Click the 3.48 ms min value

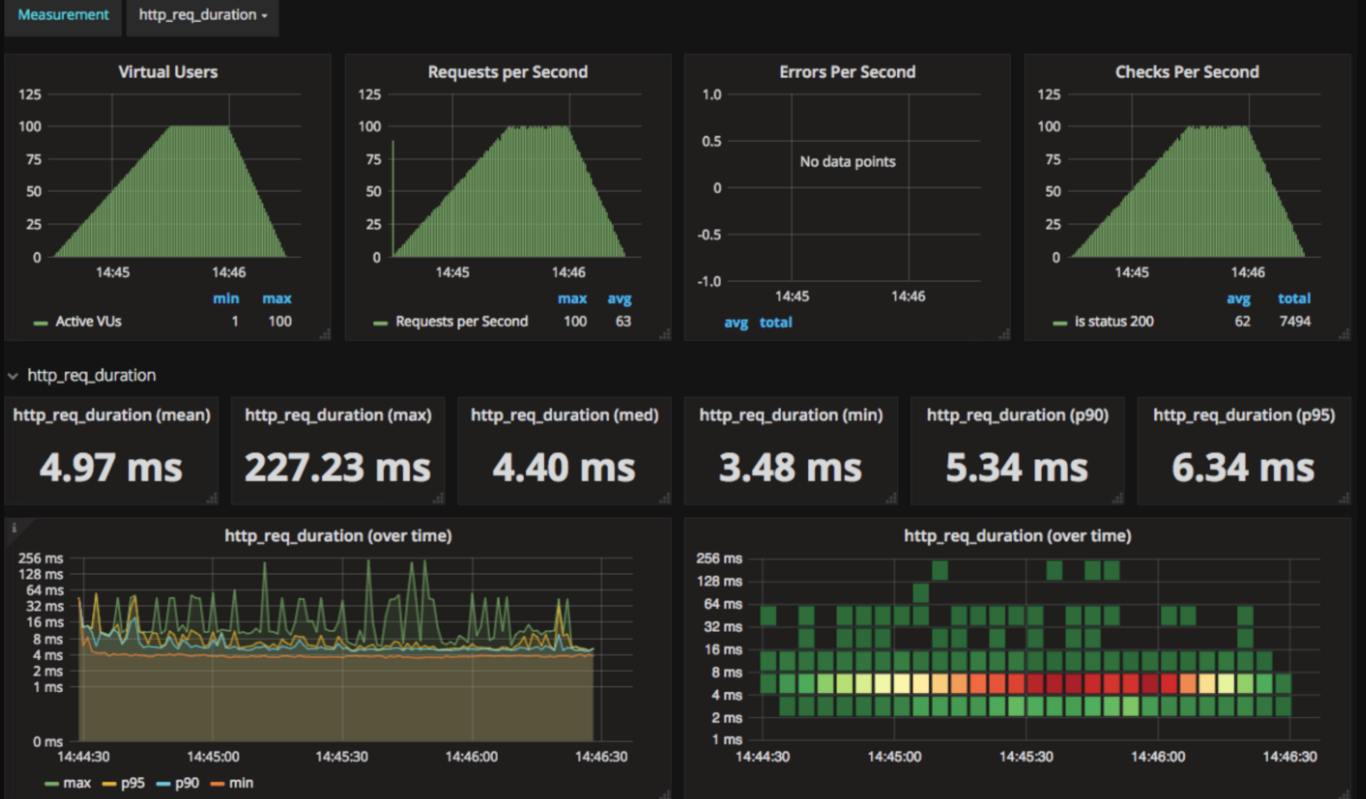click(791, 467)
